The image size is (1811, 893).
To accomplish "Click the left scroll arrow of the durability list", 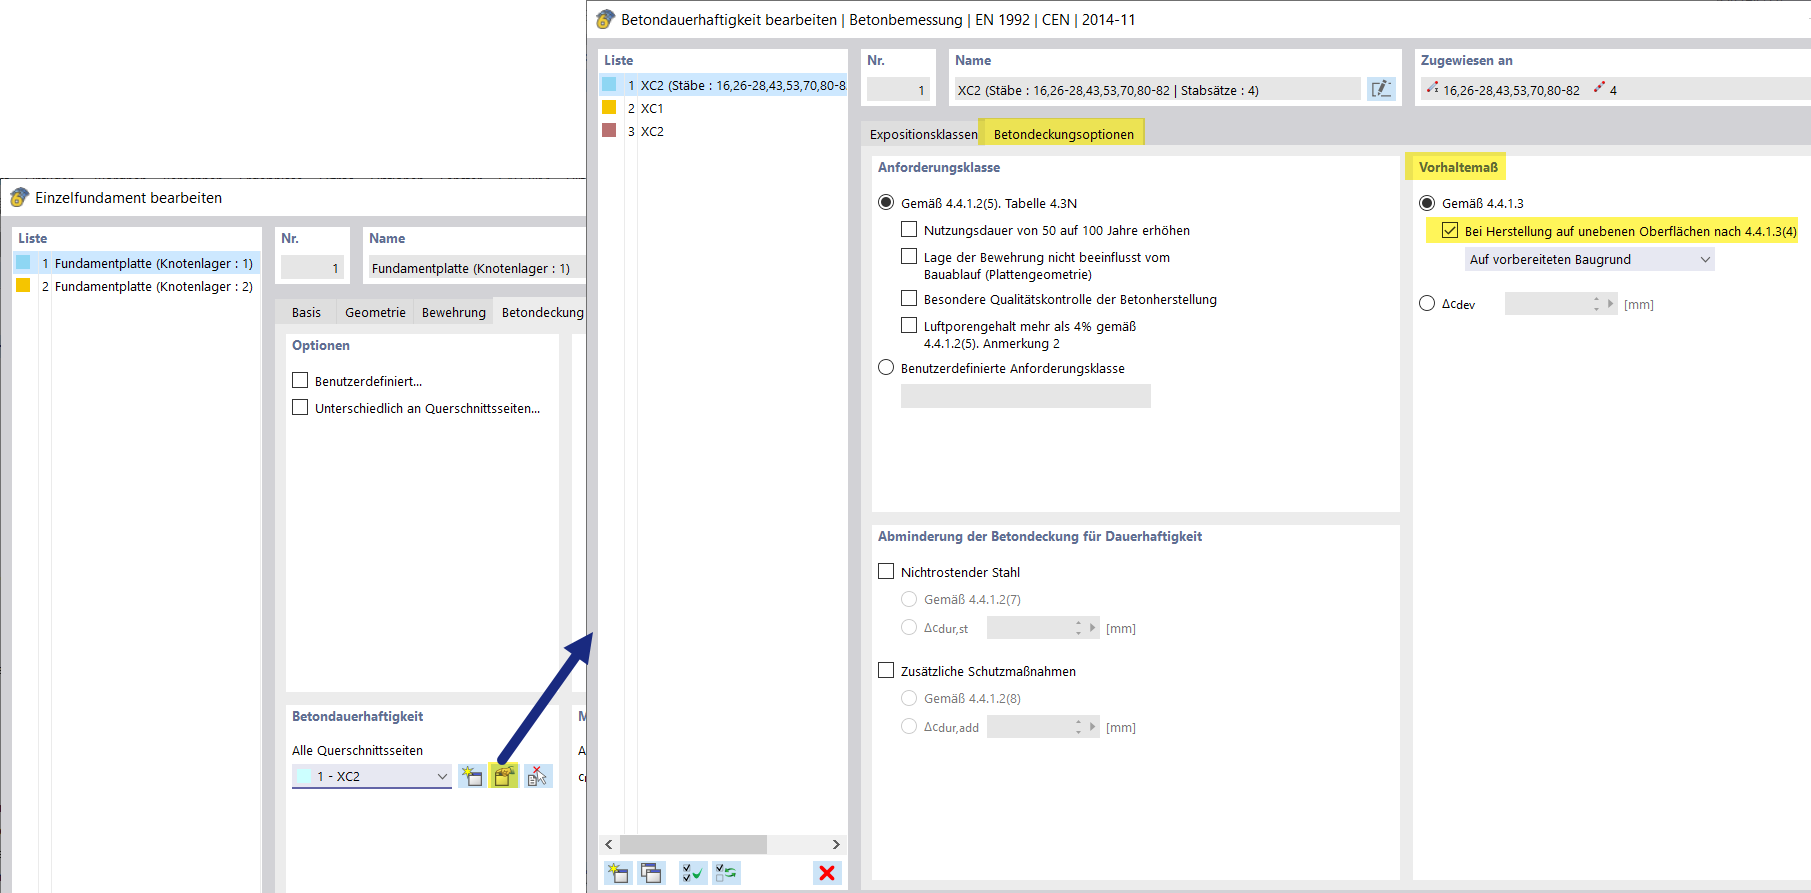I will [x=609, y=844].
